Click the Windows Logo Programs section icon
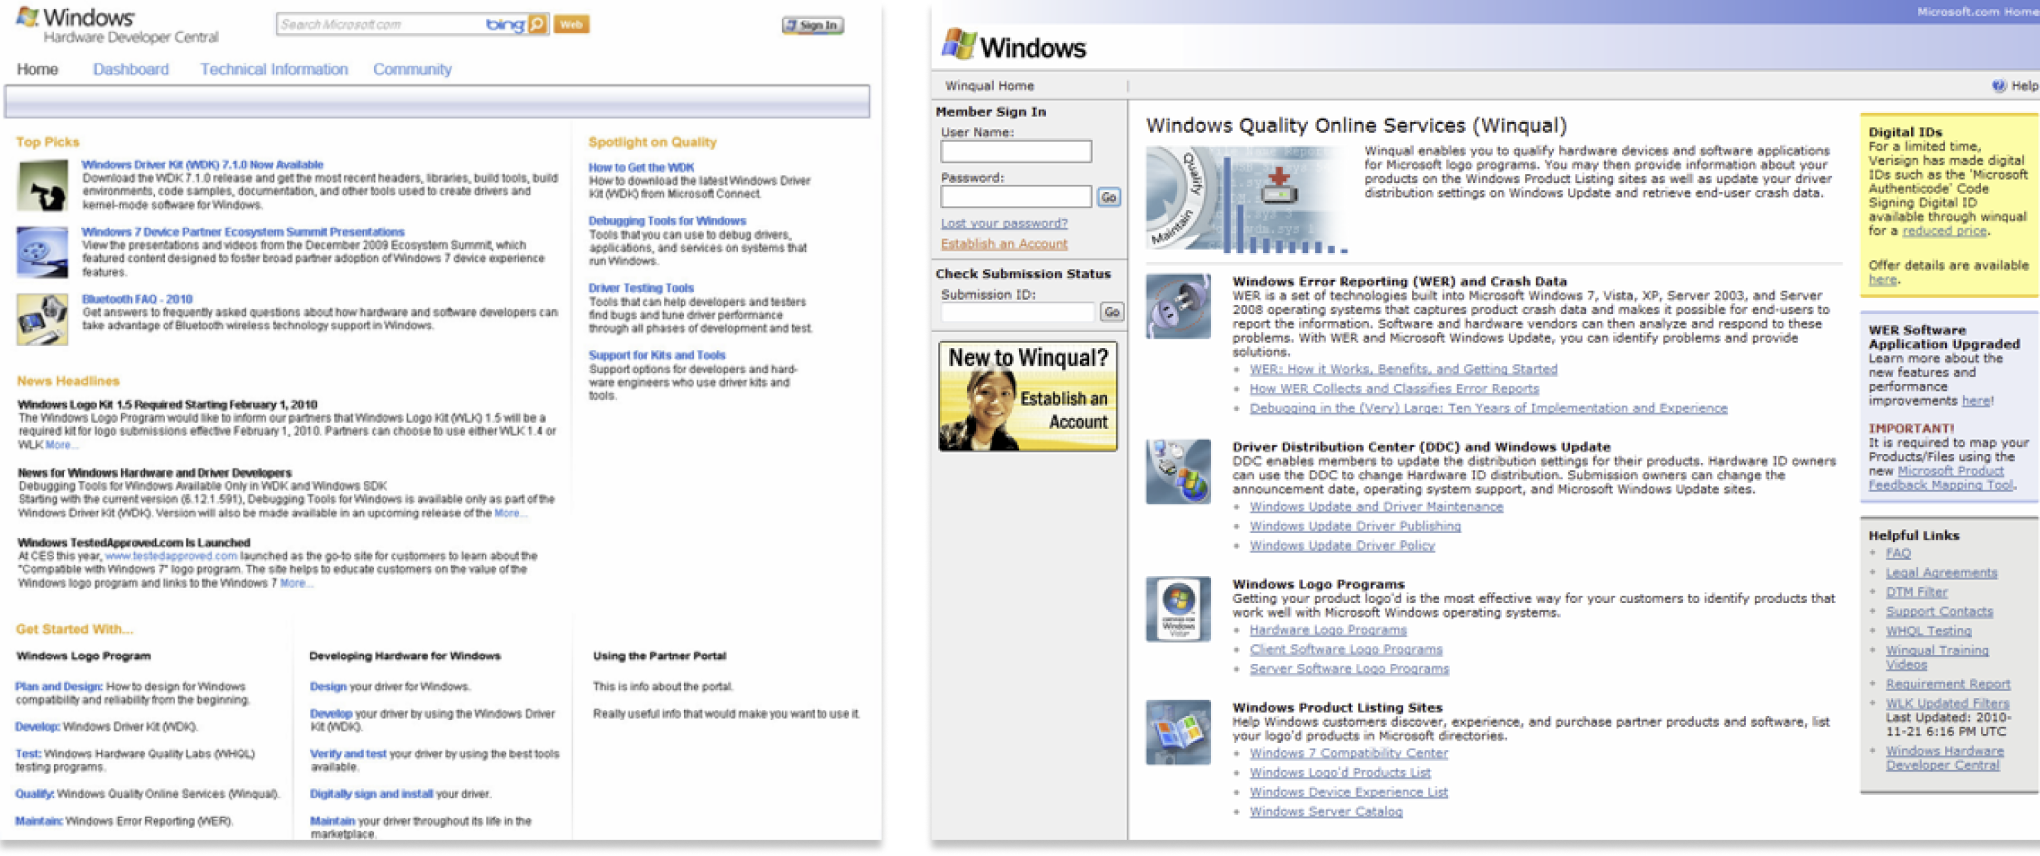2040x856 pixels. [1178, 609]
